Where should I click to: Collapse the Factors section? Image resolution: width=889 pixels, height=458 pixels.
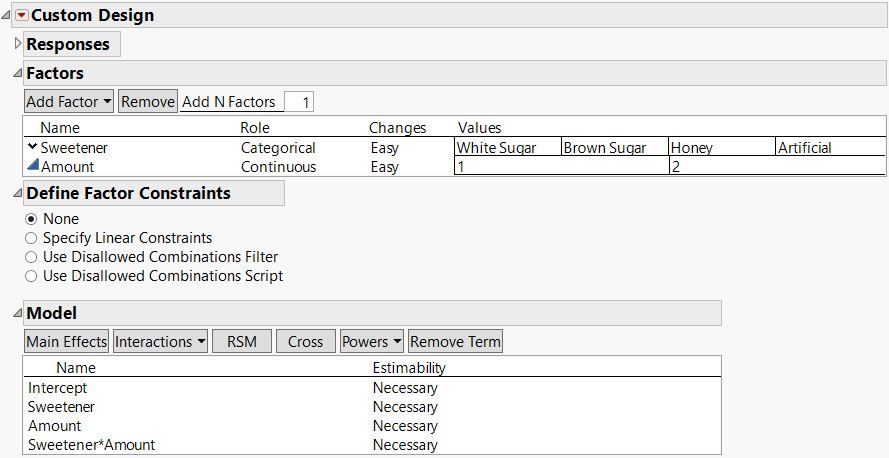tap(17, 73)
